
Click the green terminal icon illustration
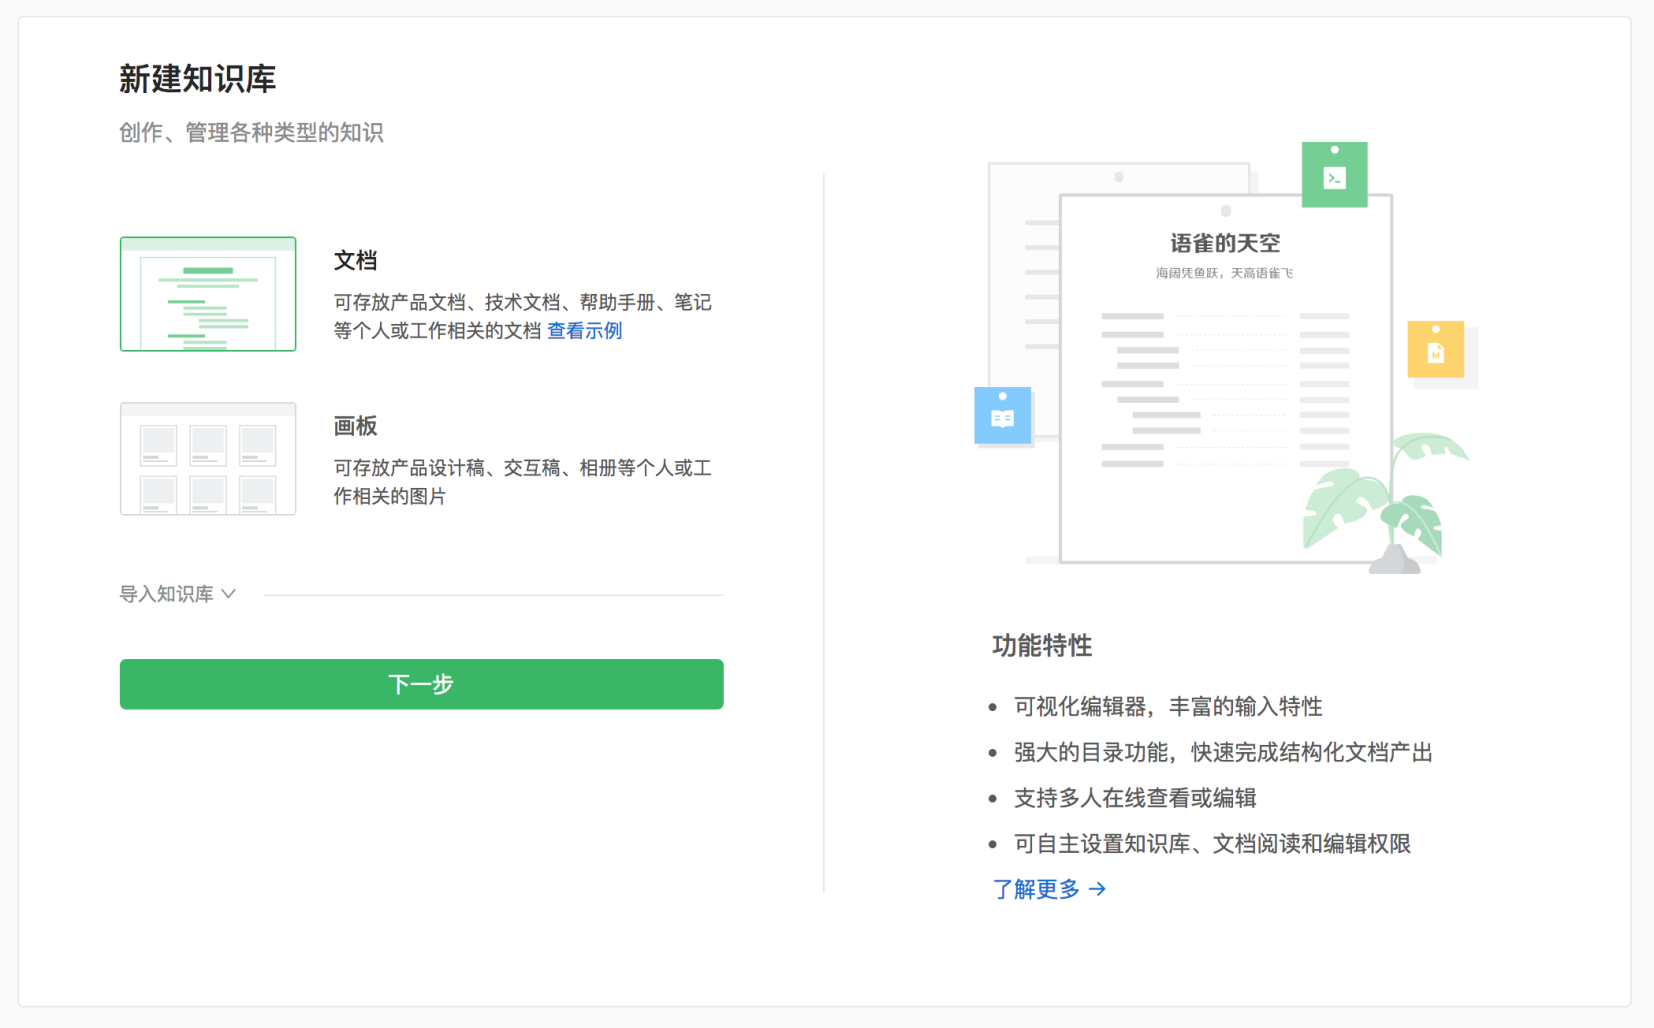point(1334,173)
